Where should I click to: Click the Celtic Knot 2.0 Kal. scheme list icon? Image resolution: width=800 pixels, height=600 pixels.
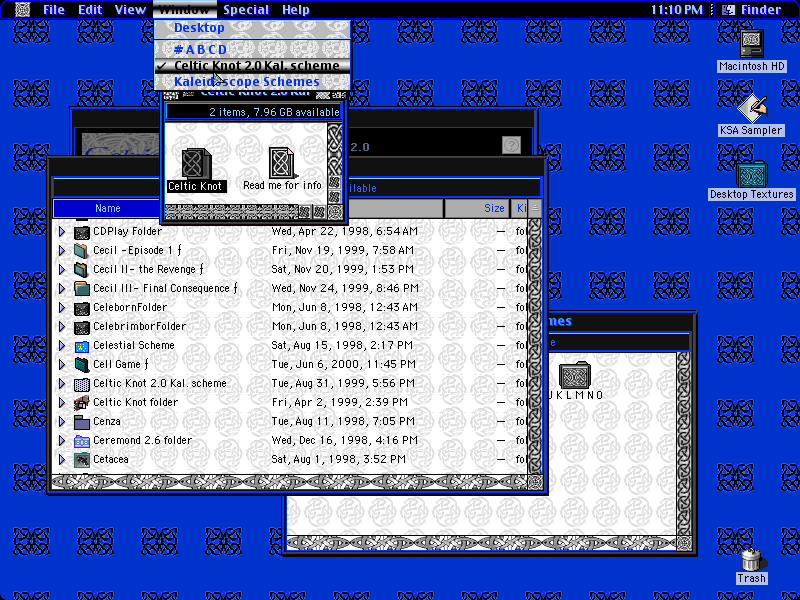click(82, 384)
